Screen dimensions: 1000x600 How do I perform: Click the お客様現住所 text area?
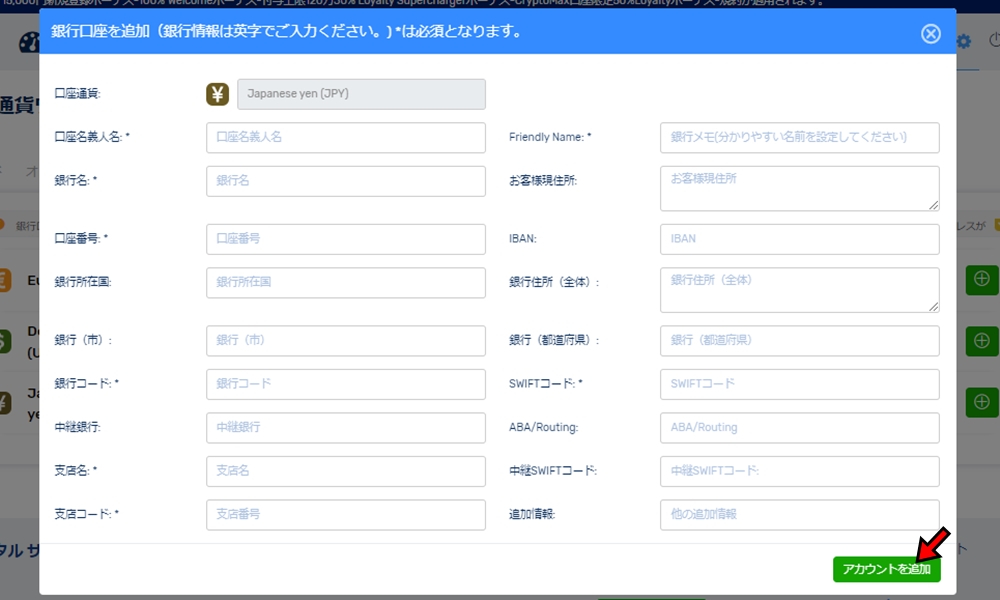[798, 188]
